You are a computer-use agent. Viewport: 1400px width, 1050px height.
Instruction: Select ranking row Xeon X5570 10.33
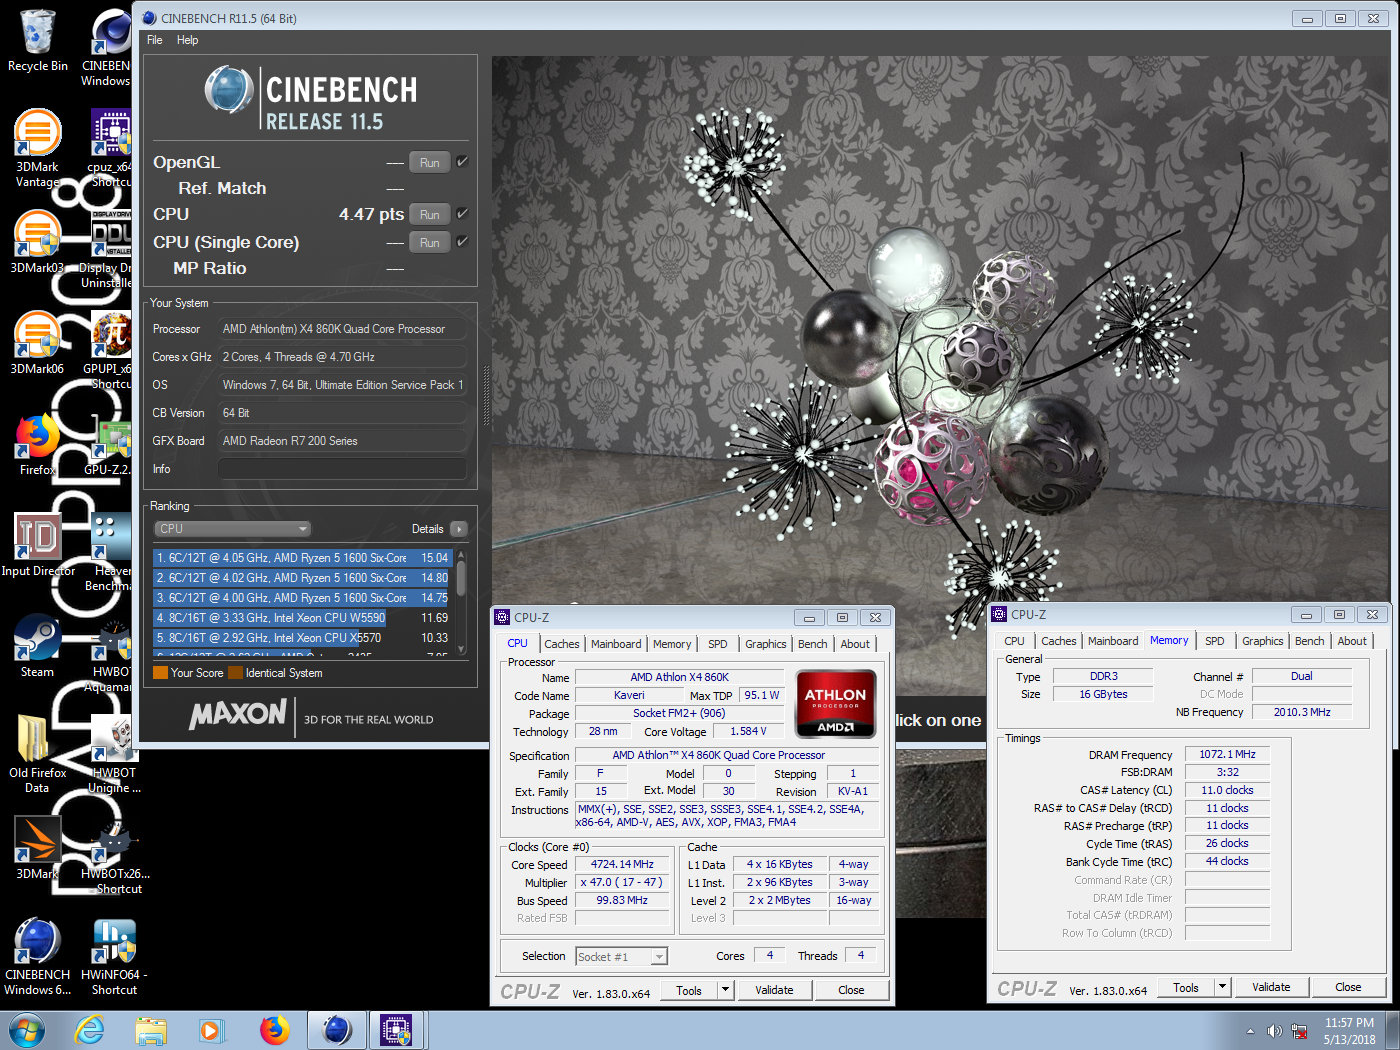pos(303,638)
